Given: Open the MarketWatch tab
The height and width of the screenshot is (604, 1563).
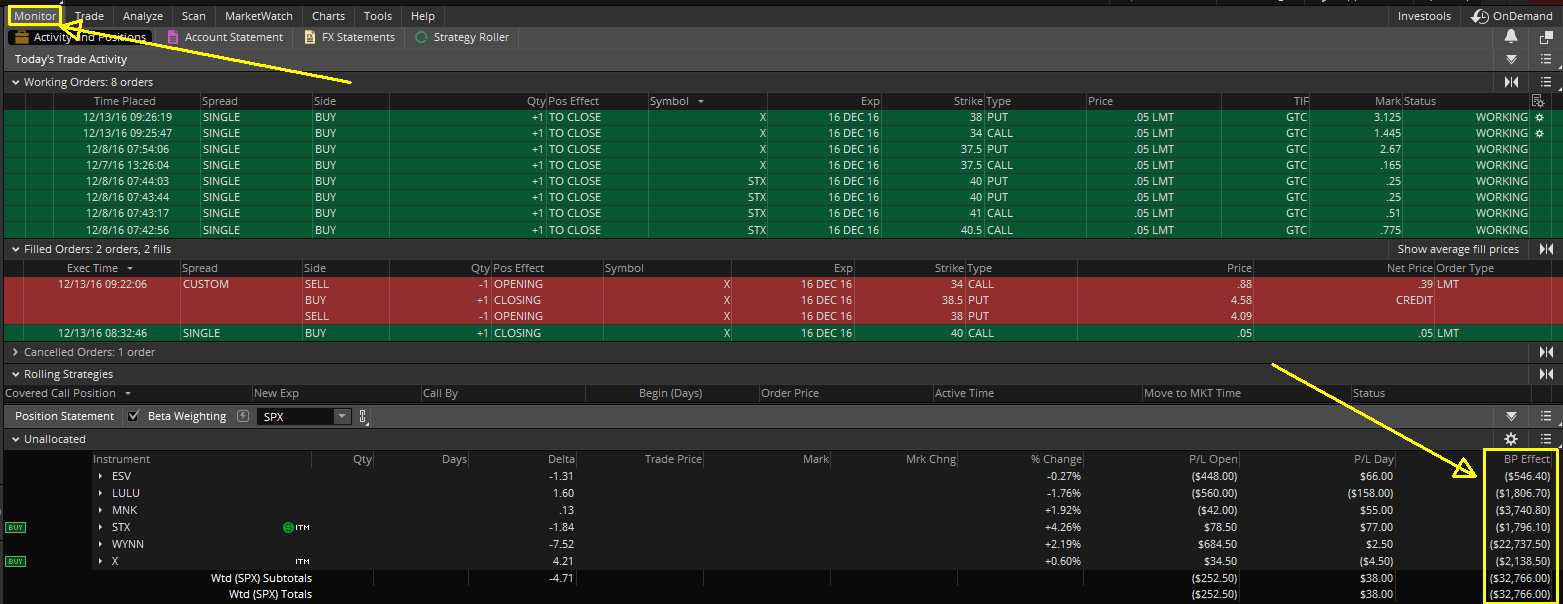Looking at the screenshot, I should point(259,16).
